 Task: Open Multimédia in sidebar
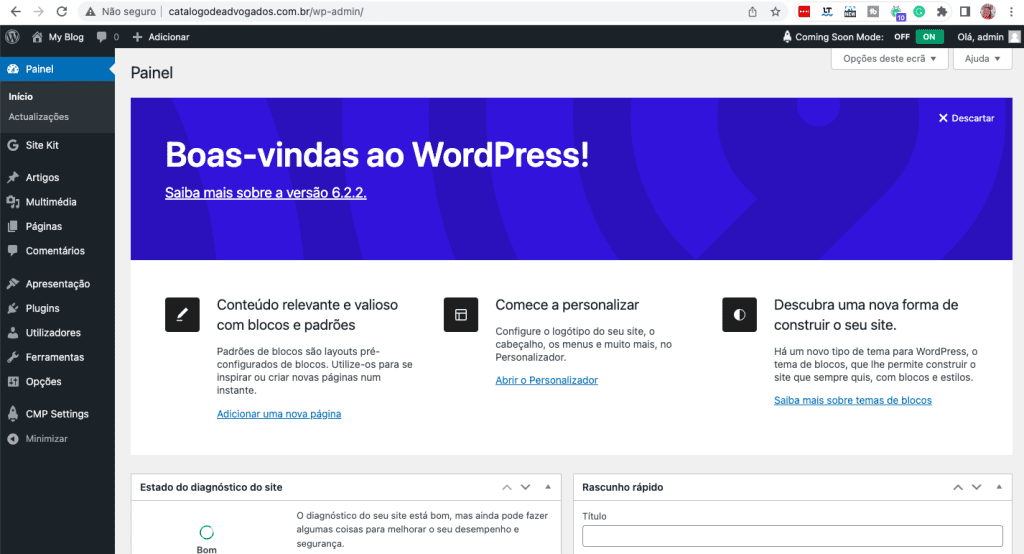(50, 202)
